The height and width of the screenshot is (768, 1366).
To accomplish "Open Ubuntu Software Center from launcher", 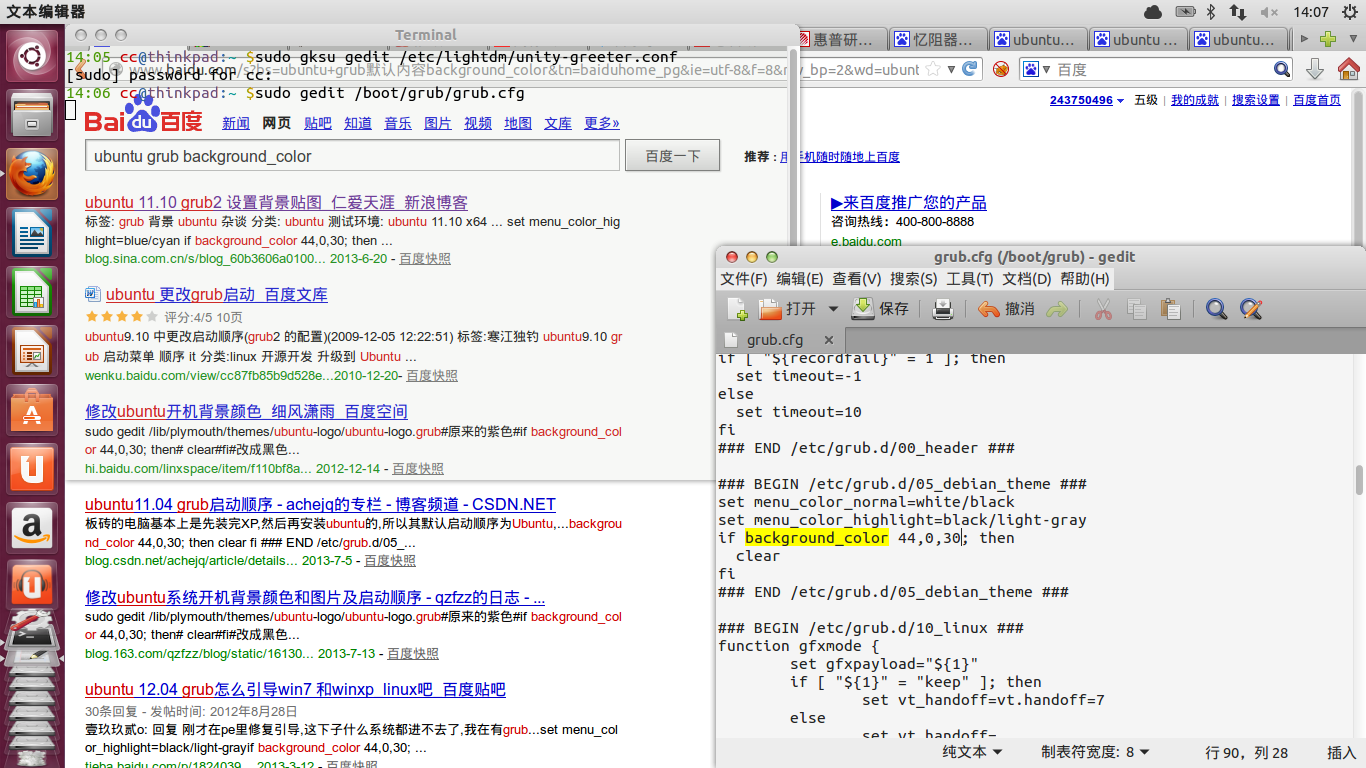I will tap(33, 409).
